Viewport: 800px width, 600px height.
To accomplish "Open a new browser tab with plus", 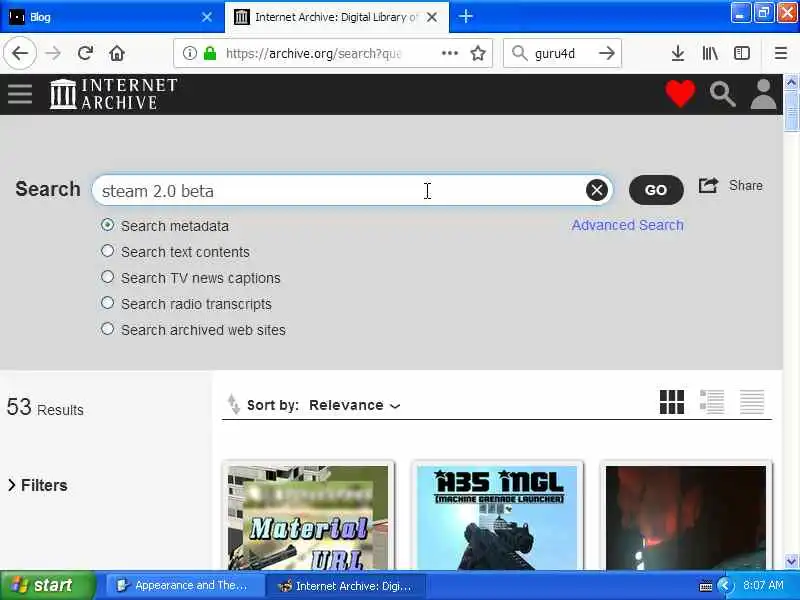I will pos(465,17).
